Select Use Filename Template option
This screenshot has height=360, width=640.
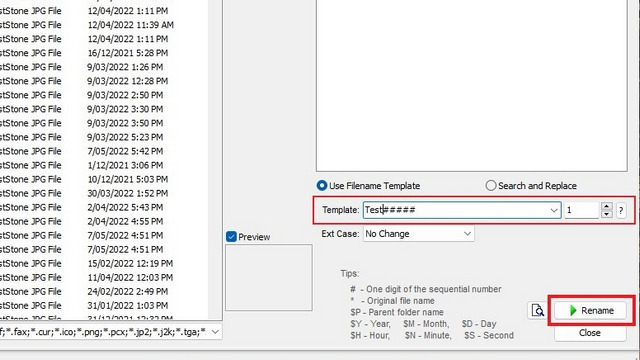pos(369,186)
